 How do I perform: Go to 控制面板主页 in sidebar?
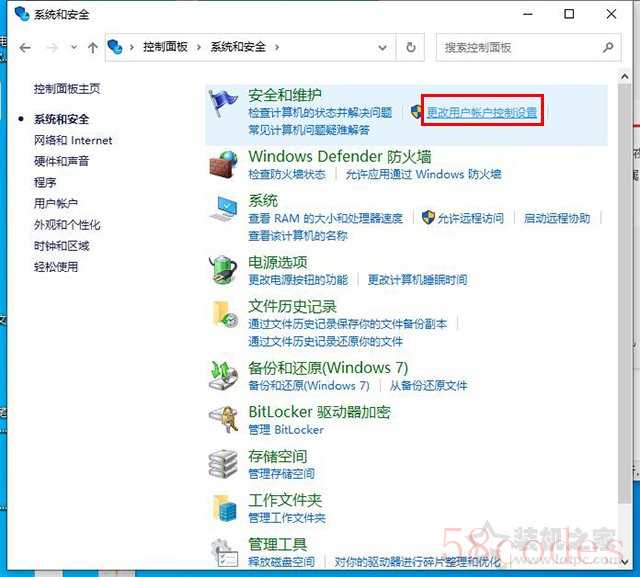coord(67,89)
